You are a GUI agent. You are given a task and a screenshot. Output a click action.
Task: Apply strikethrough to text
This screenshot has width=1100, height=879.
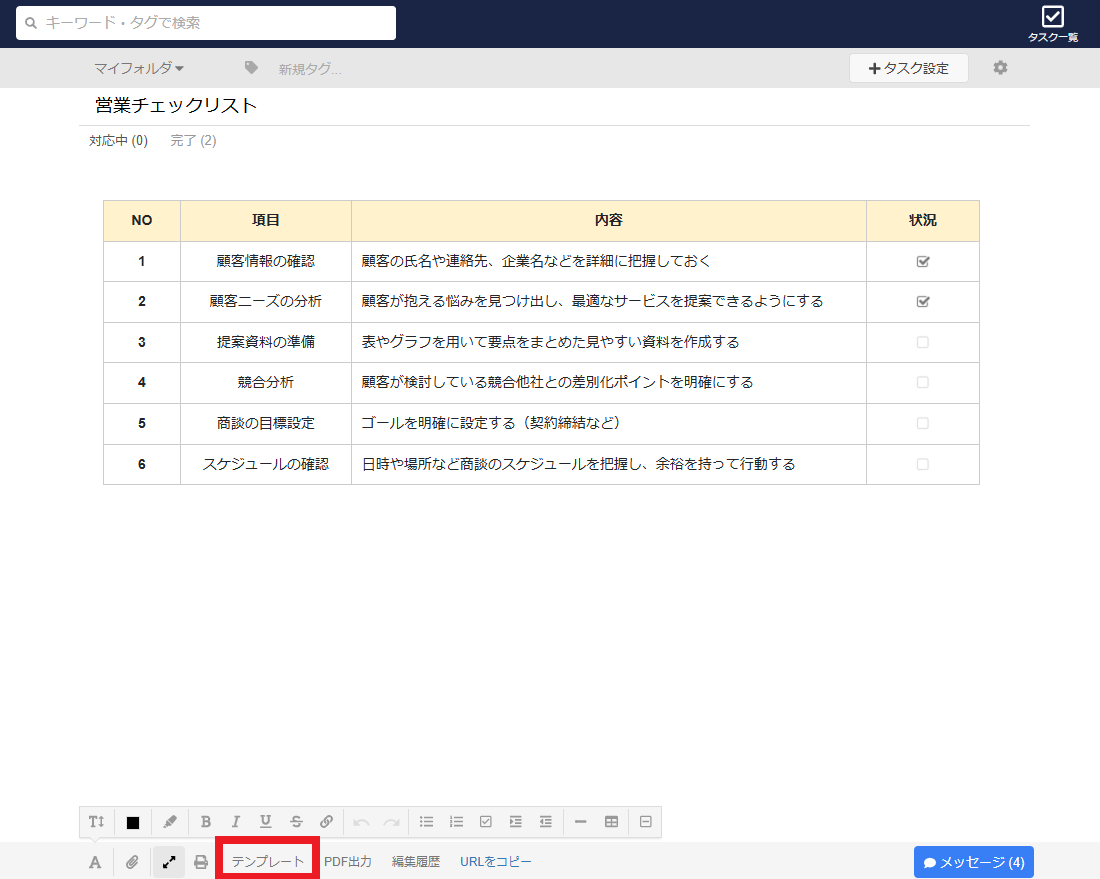click(296, 821)
